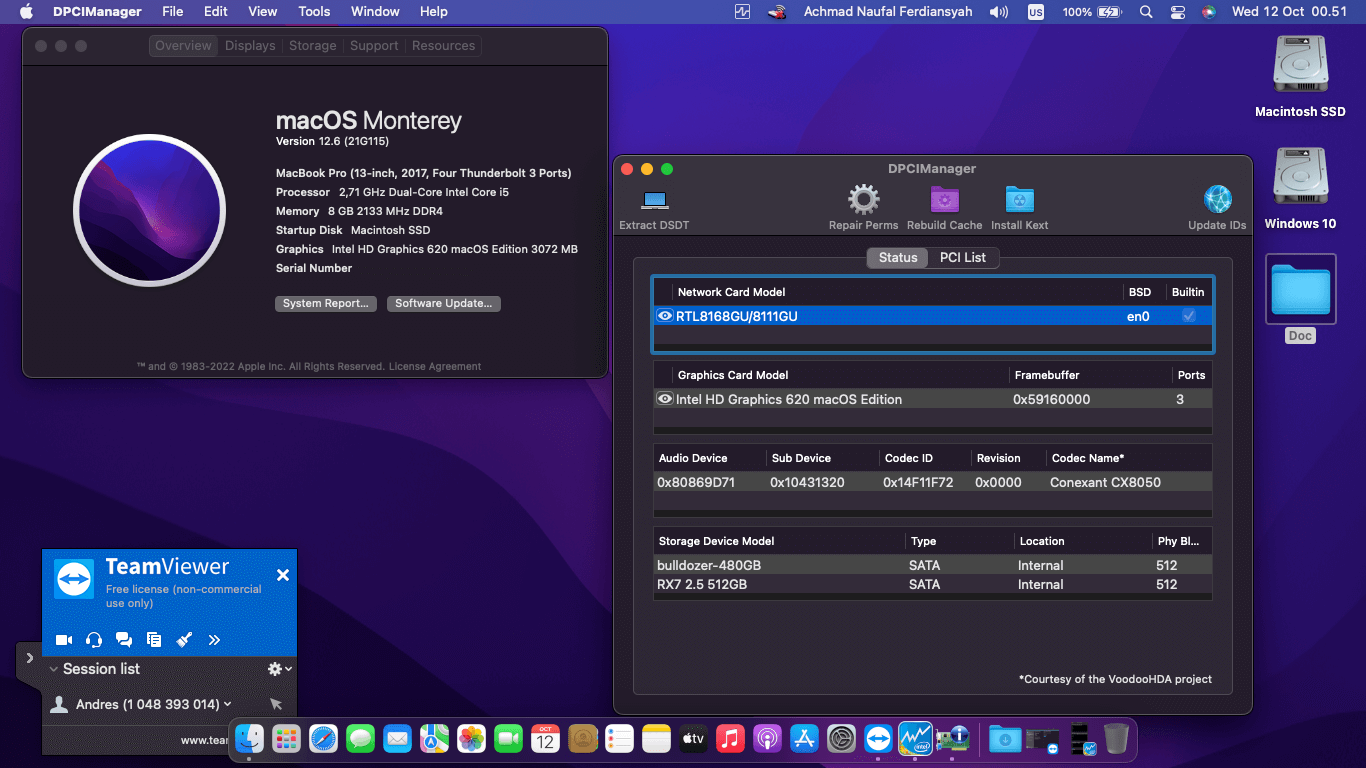Open Podcasts from the Dock
This screenshot has width=1366, height=768.
pyautogui.click(x=767, y=739)
